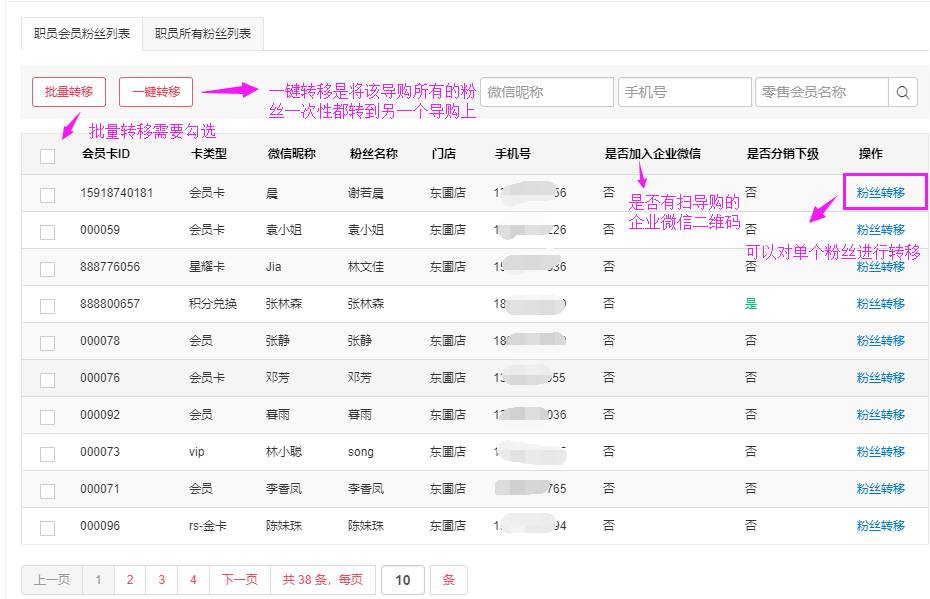Click the 一键转移 button
This screenshot has width=930, height=599.
tap(156, 92)
